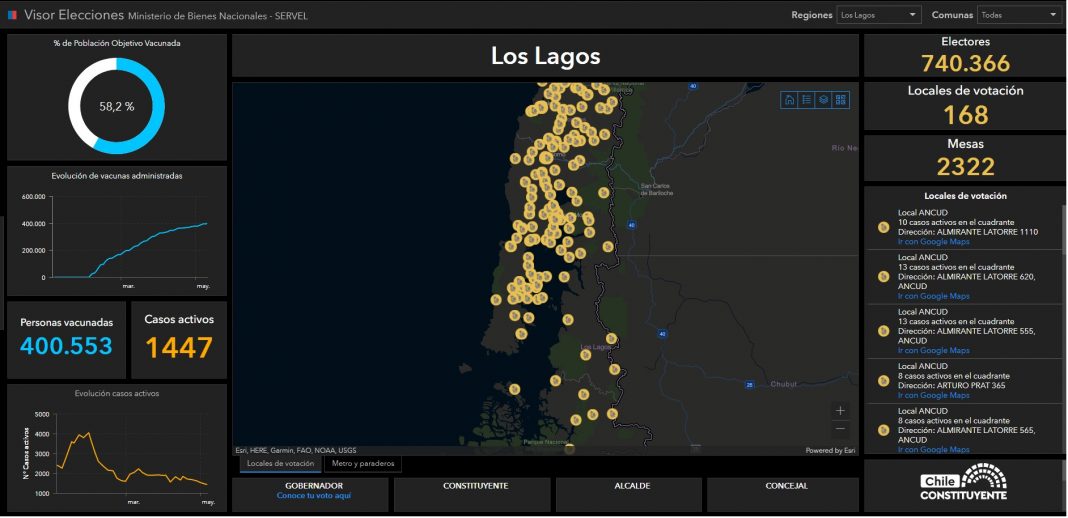Switch to Metro y paraderos tab

[x=364, y=464]
